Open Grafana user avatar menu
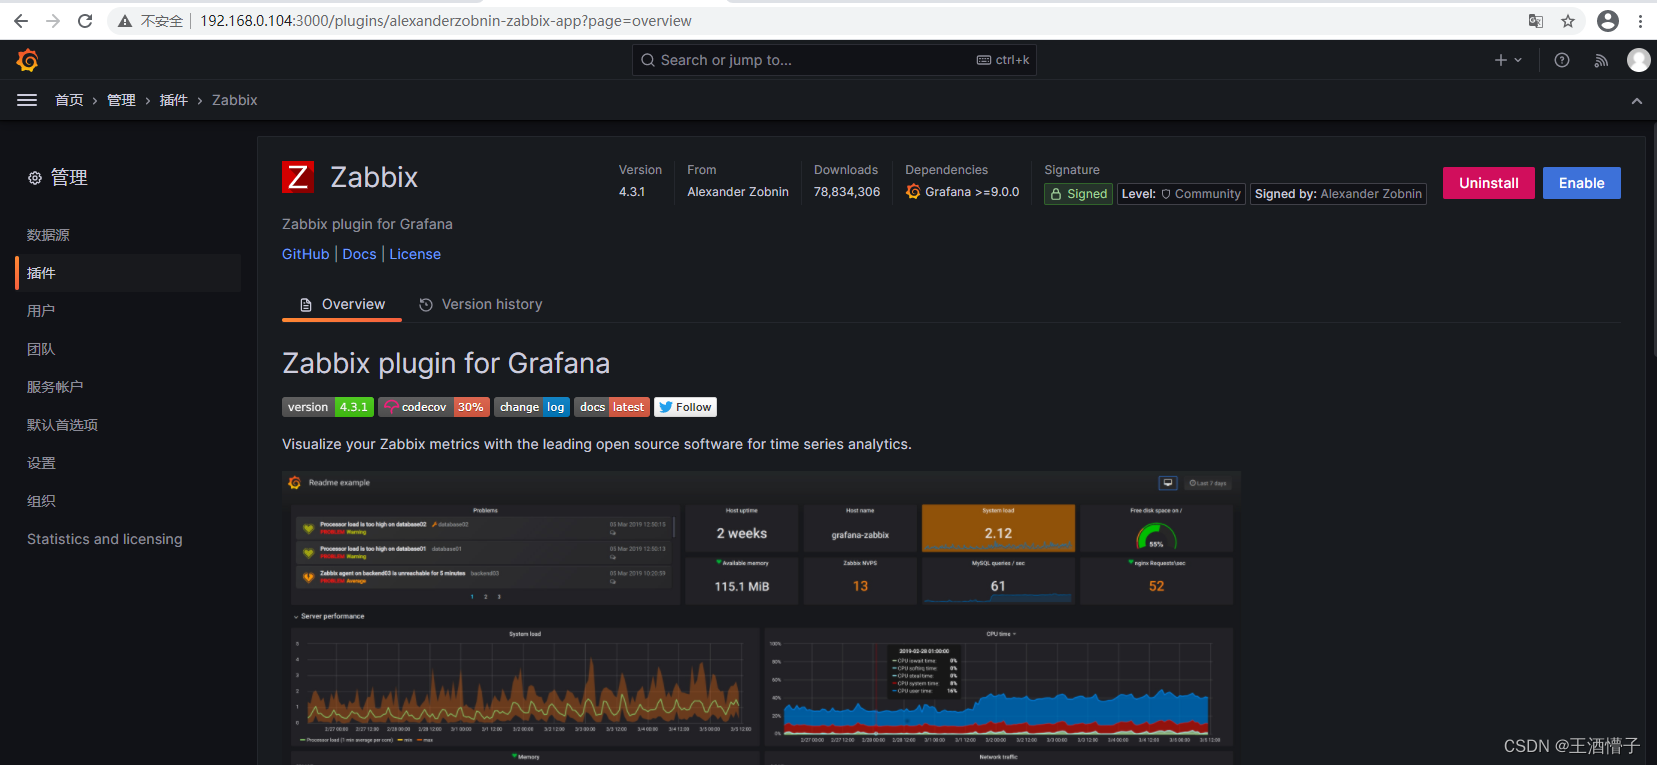Viewport: 1657px width, 765px height. tap(1639, 60)
